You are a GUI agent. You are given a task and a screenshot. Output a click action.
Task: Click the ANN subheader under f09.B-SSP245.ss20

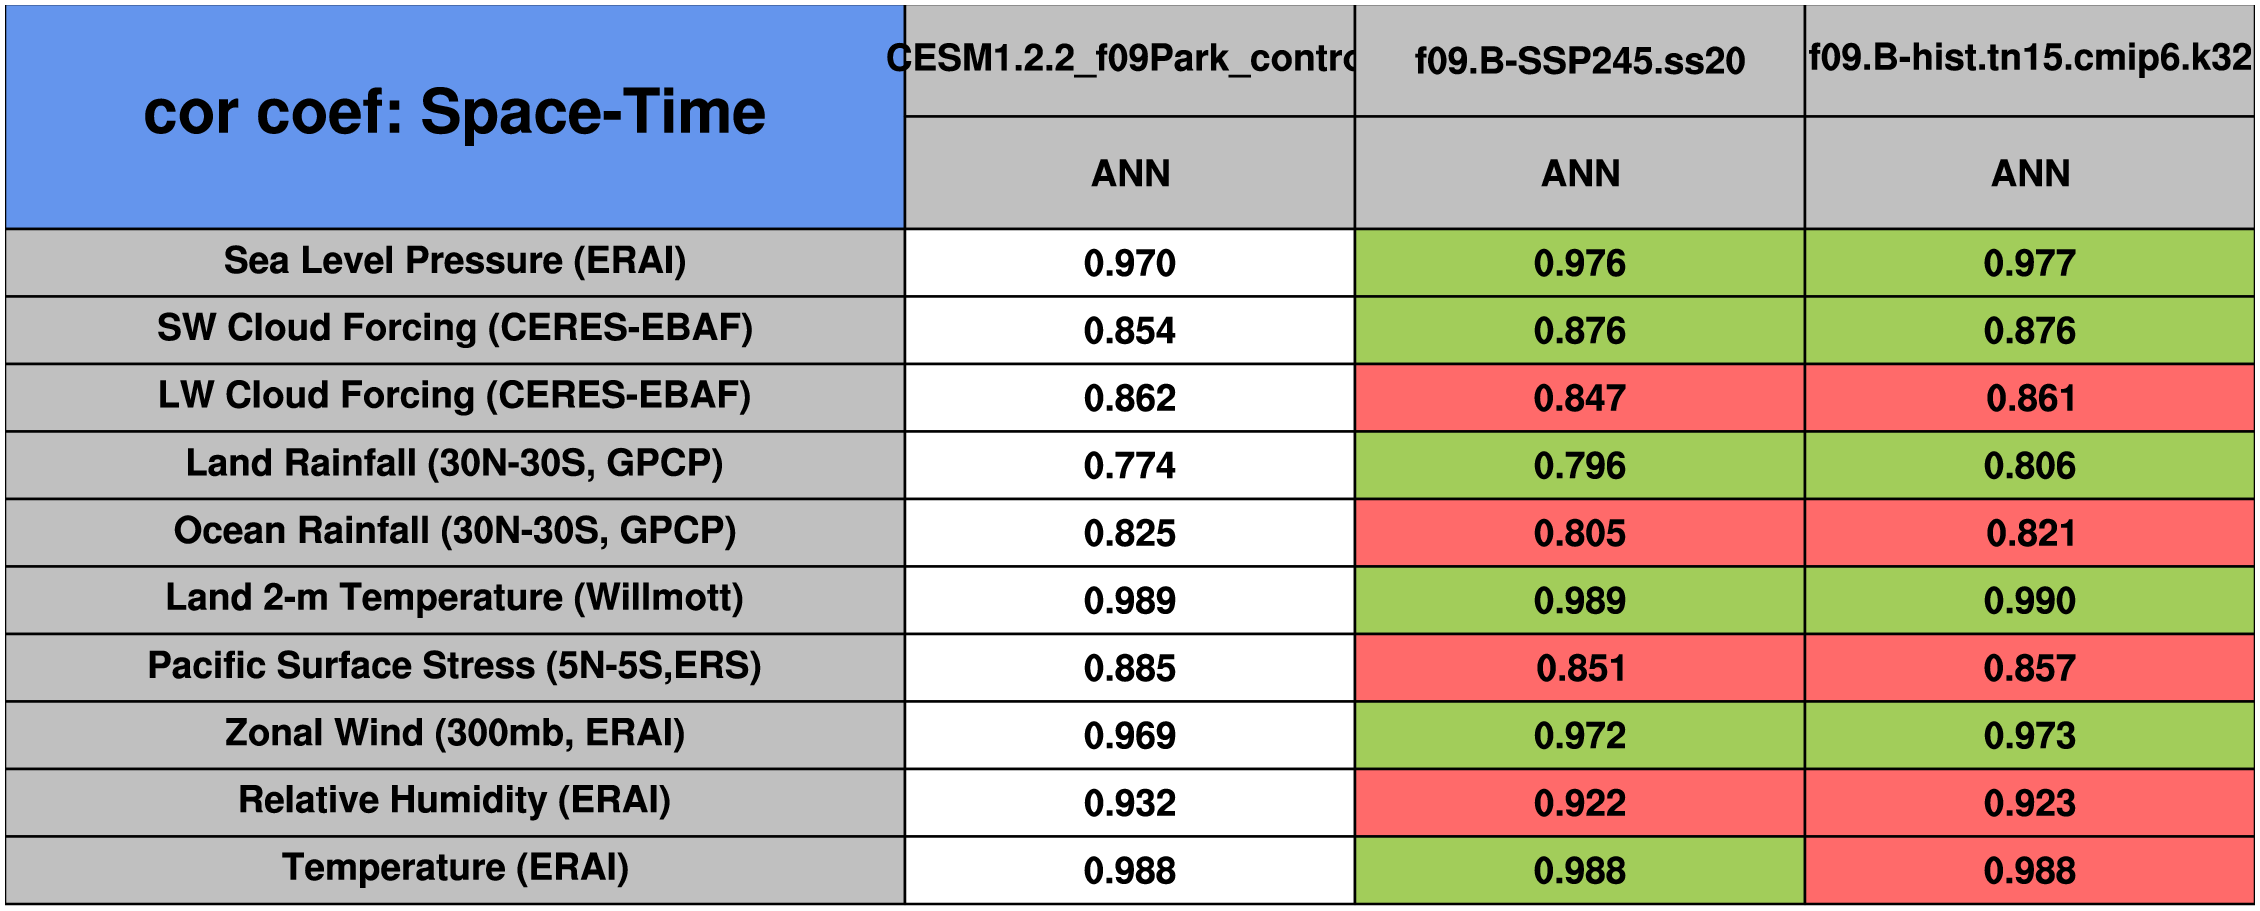click(1580, 173)
